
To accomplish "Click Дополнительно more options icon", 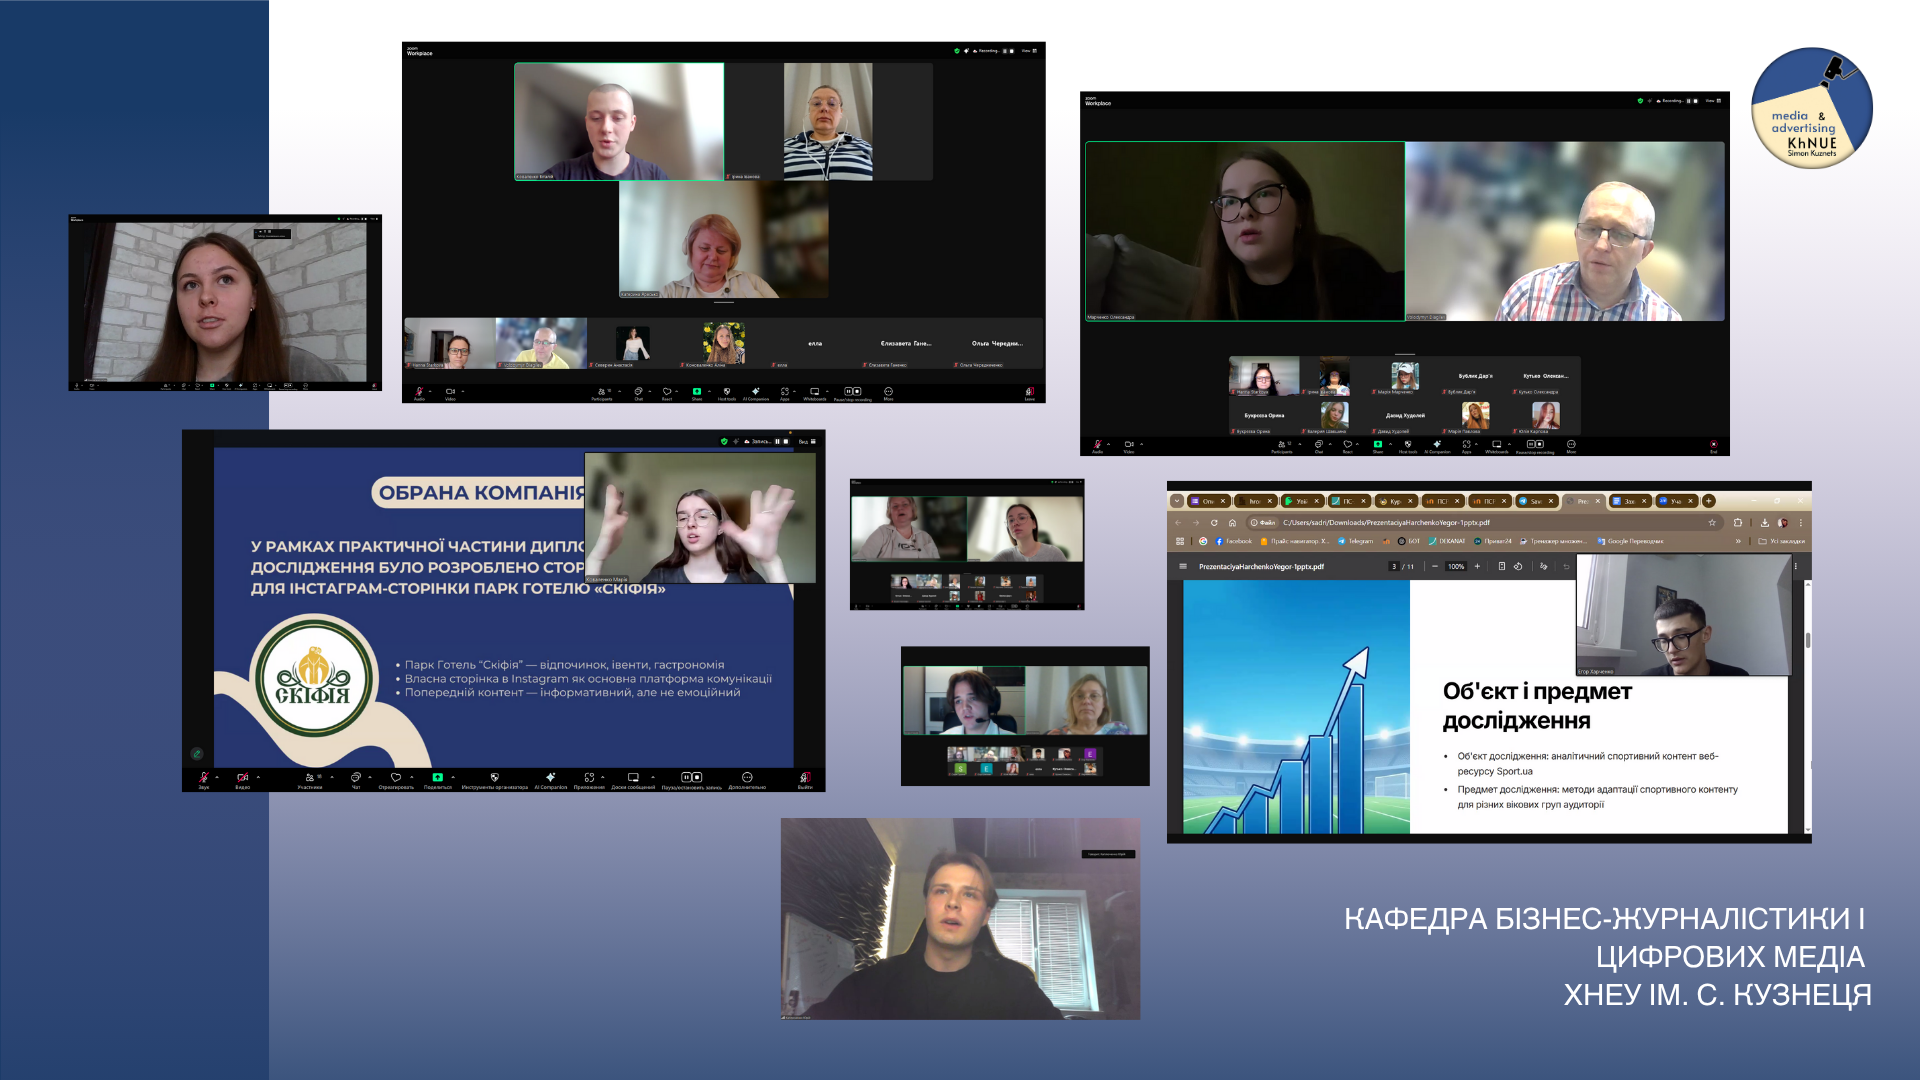I will point(747,777).
